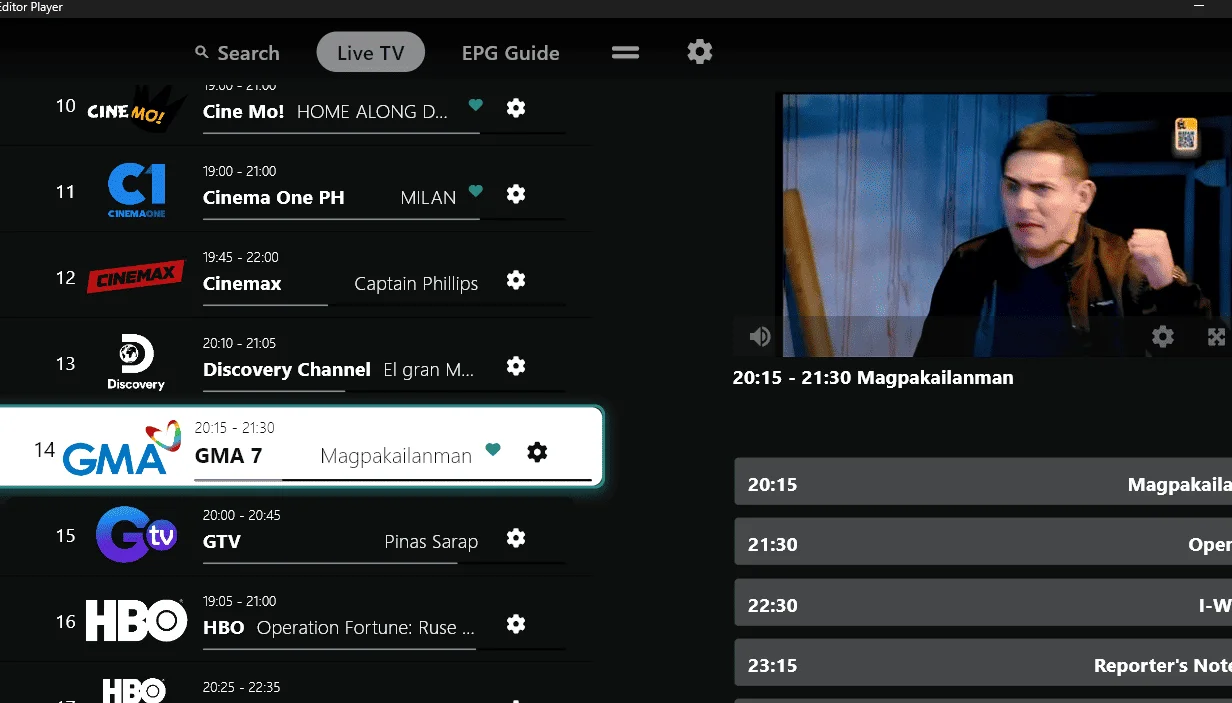1232x703 pixels.
Task: Select the Discovery logo
Action: coord(137,363)
